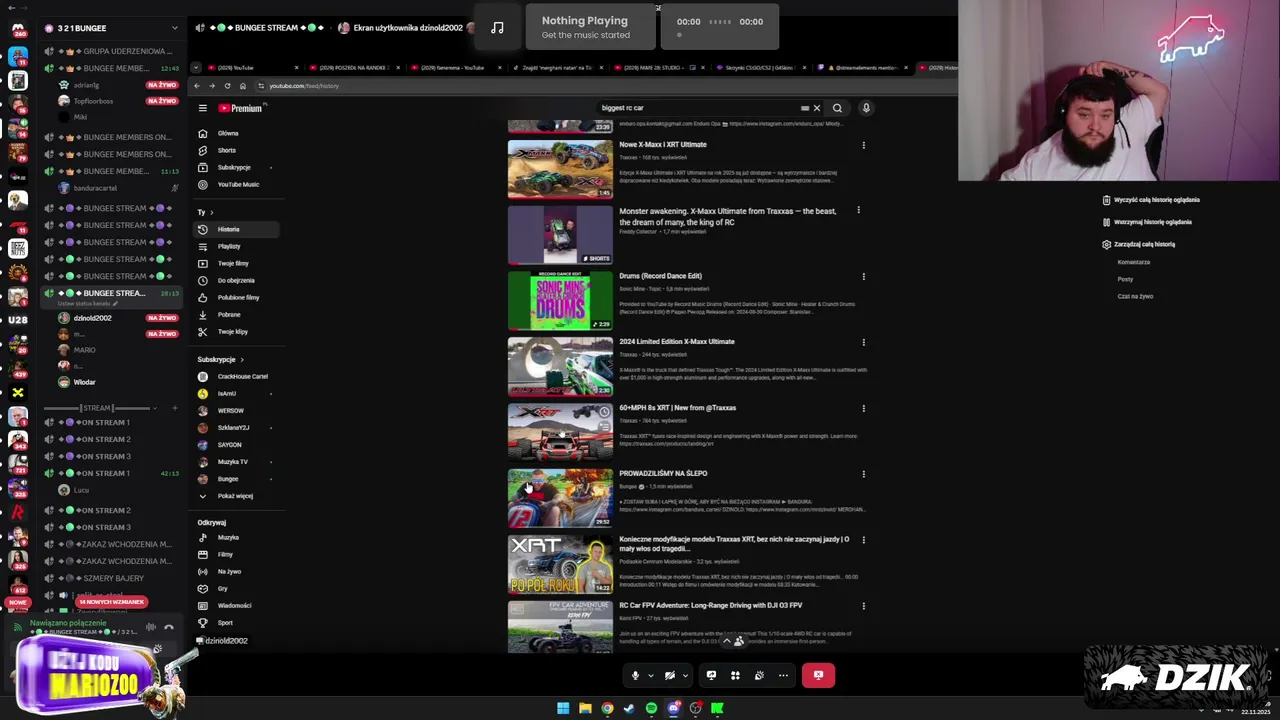
Task: Open more options for Nowe X-Maxx video
Action: pos(863,145)
